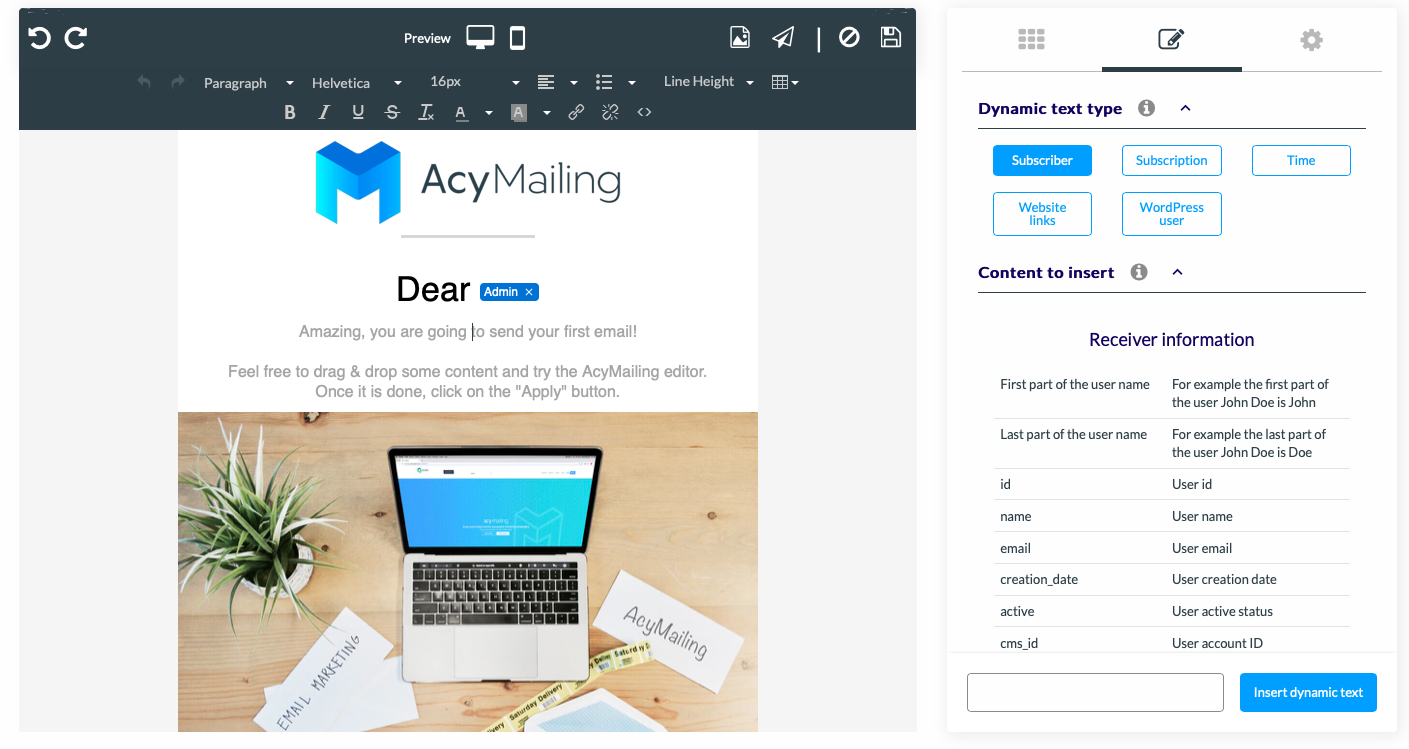Click the cancel circle-slash icon
Viewport: 1409px width, 749px height.
point(849,38)
